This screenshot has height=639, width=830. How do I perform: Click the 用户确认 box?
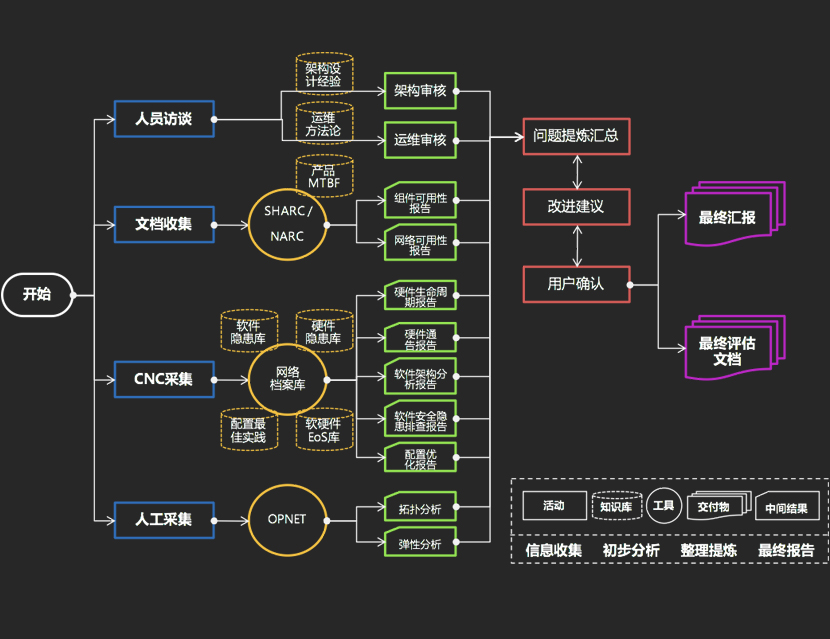576,284
